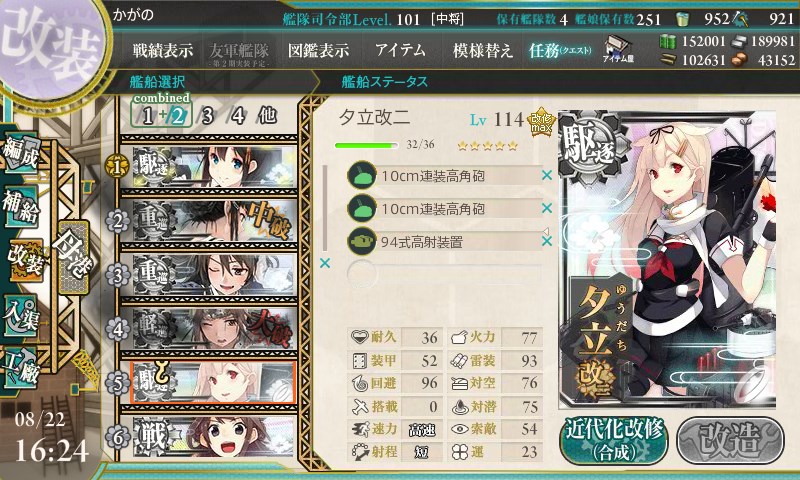Open the 入渠 docking repair icon
800x480 pixels.
pyautogui.click(x=21, y=315)
